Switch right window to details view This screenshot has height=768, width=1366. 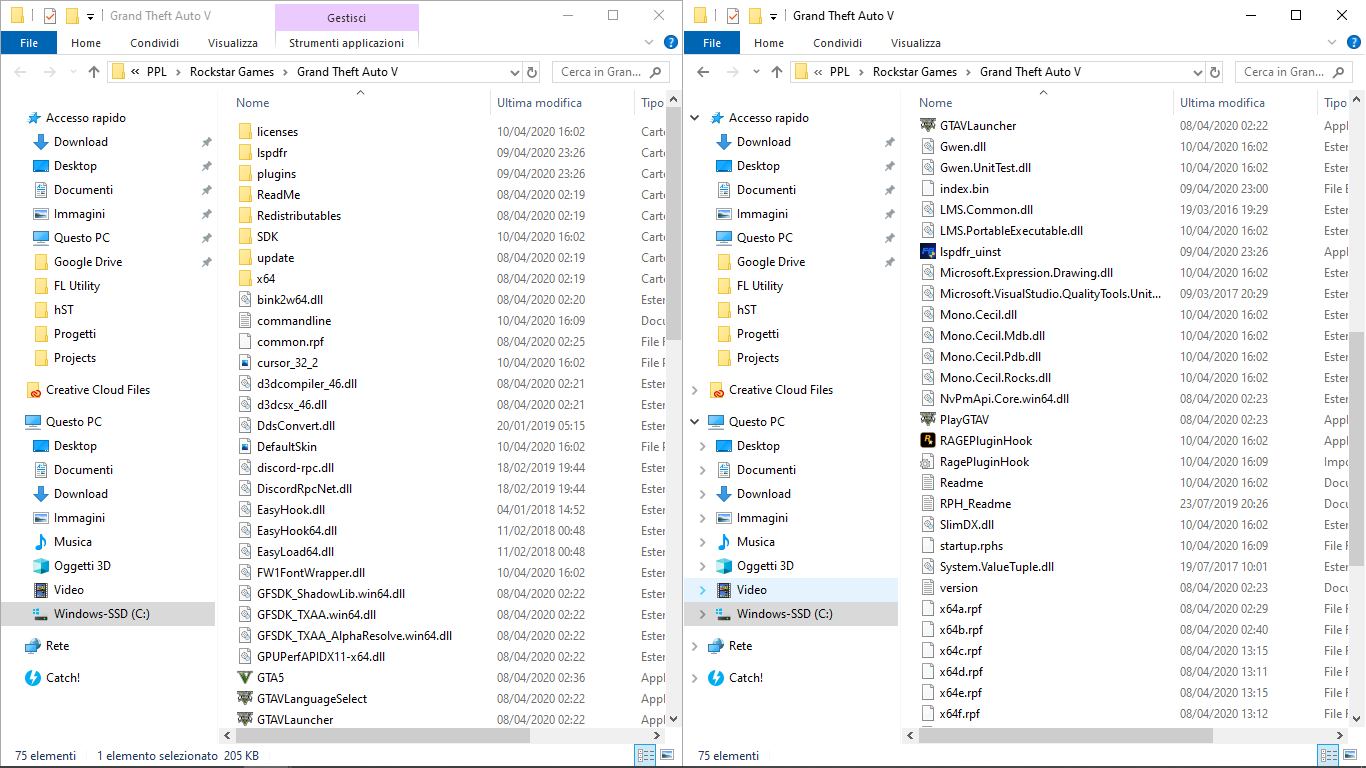point(1328,756)
